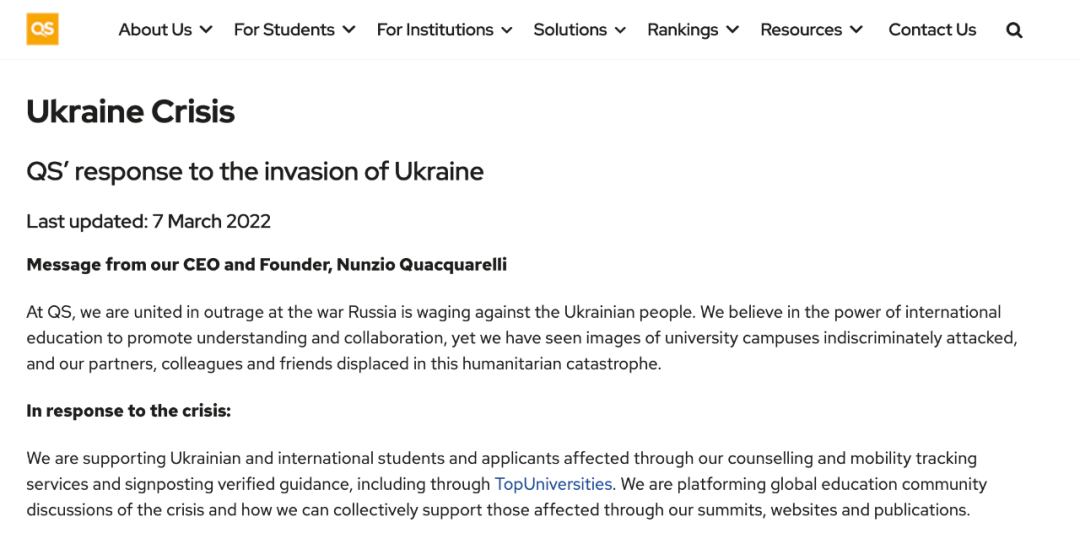Click the Resources menu text
This screenshot has height=533, width=1080.
click(x=801, y=30)
